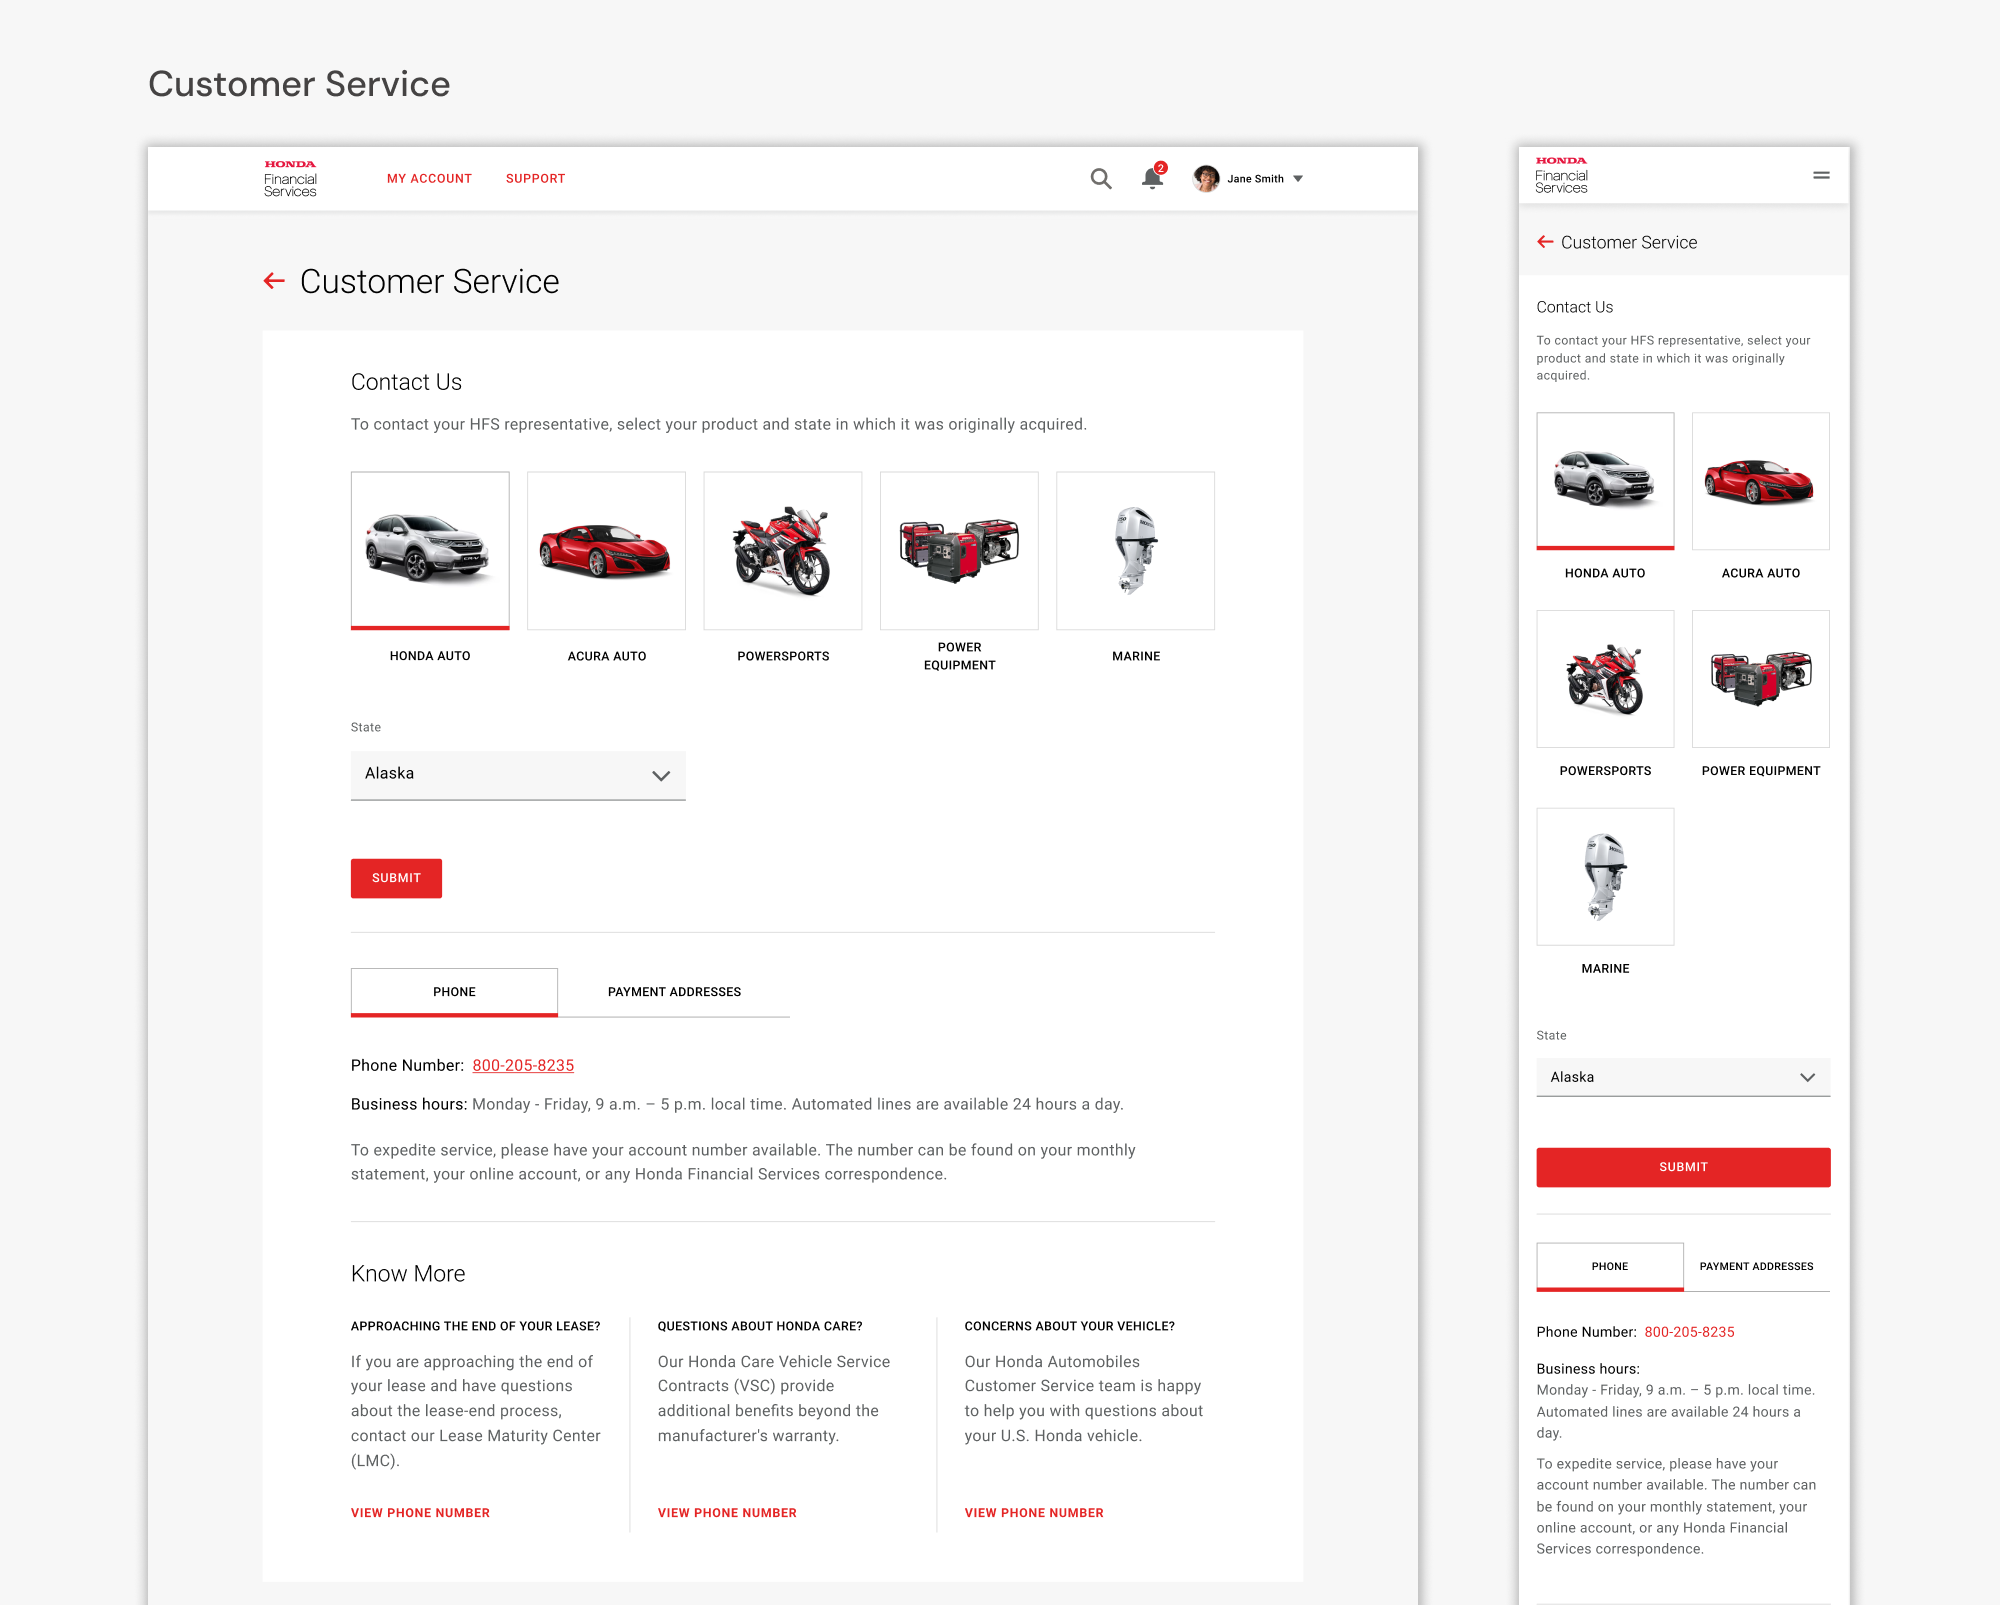The width and height of the screenshot is (2000, 1605).
Task: Click QUESTIONS ABOUT HONDA CARE? heading
Action: pyautogui.click(x=760, y=1326)
